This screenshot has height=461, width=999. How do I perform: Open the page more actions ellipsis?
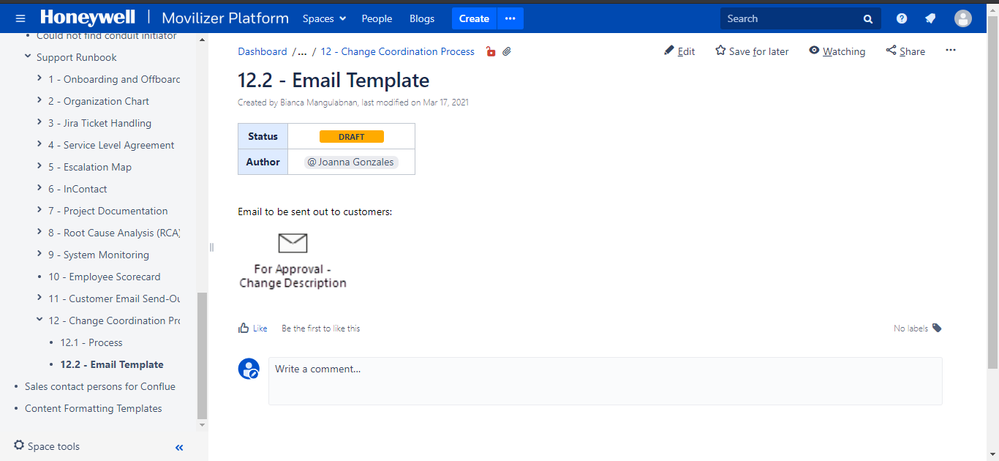point(951,50)
